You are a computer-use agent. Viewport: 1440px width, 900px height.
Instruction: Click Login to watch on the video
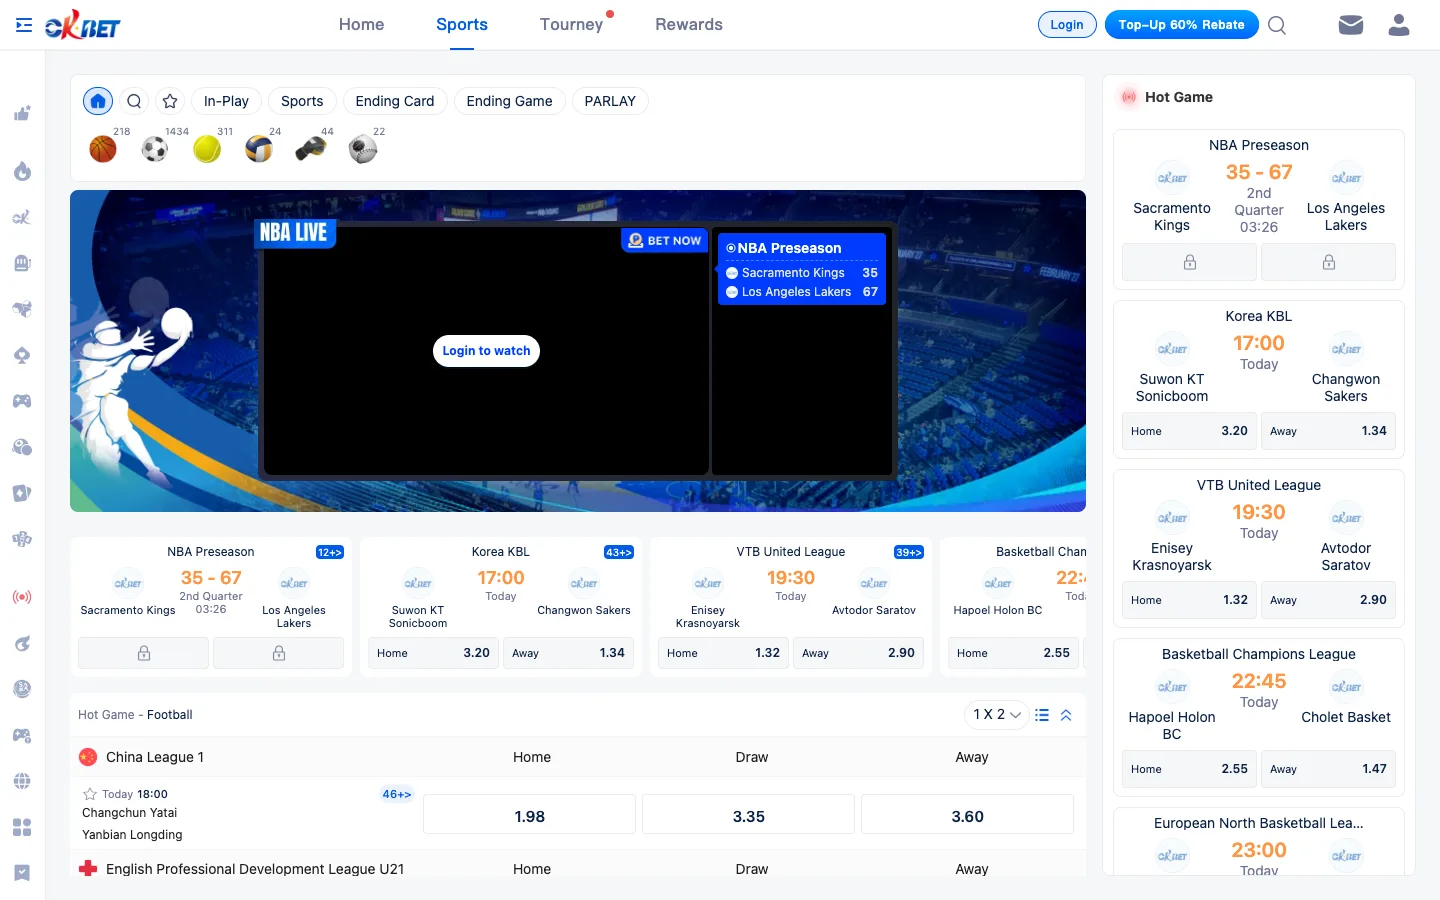click(487, 351)
